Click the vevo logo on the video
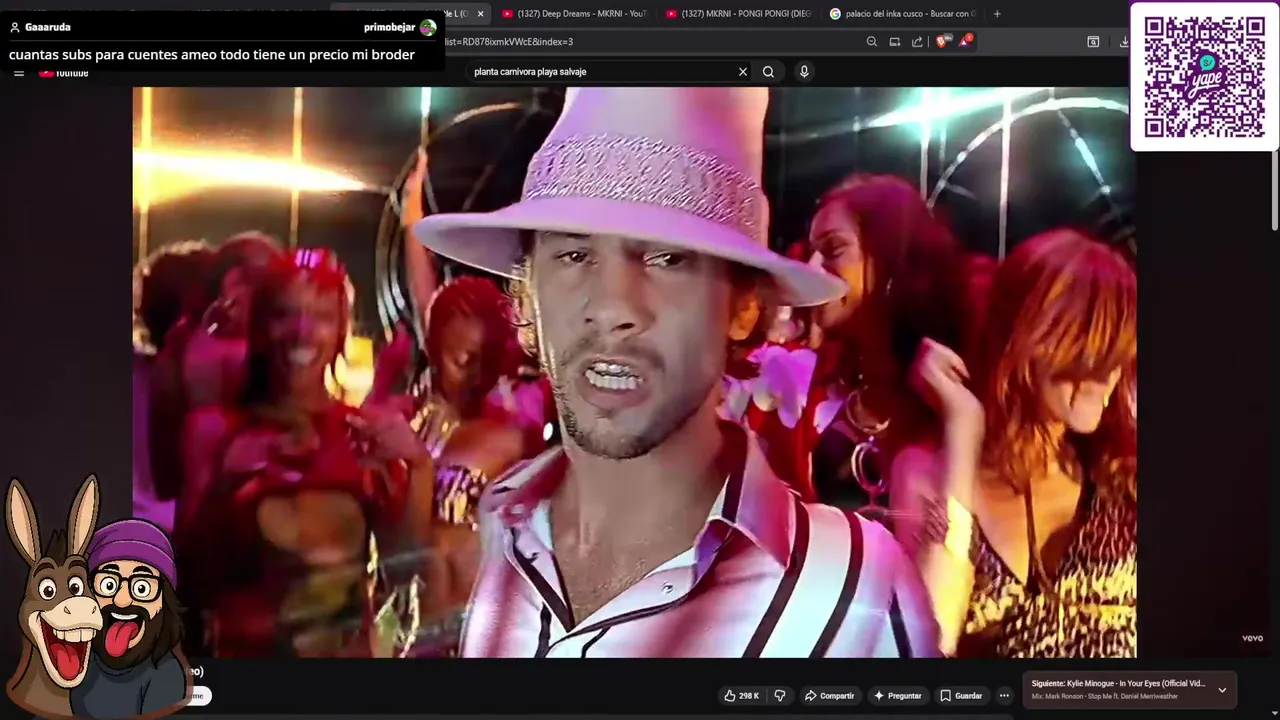Screen dimensions: 1280x720 coord(1252,638)
